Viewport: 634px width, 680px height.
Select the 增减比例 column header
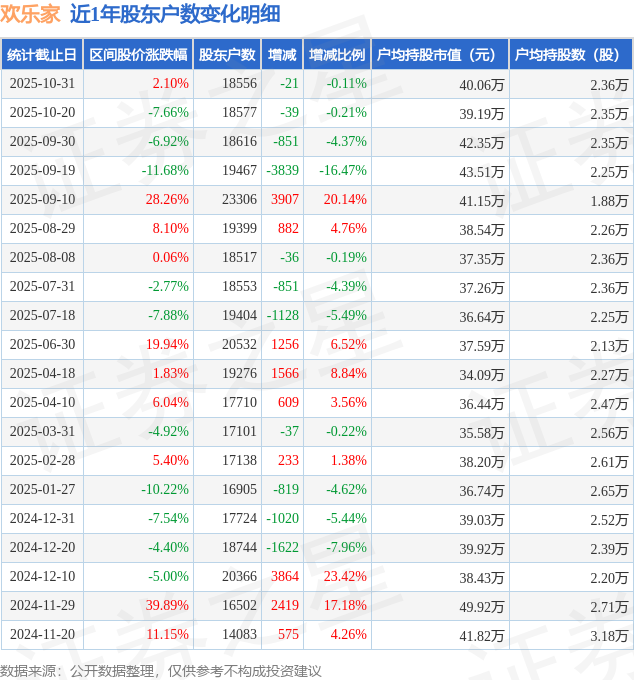(337, 55)
